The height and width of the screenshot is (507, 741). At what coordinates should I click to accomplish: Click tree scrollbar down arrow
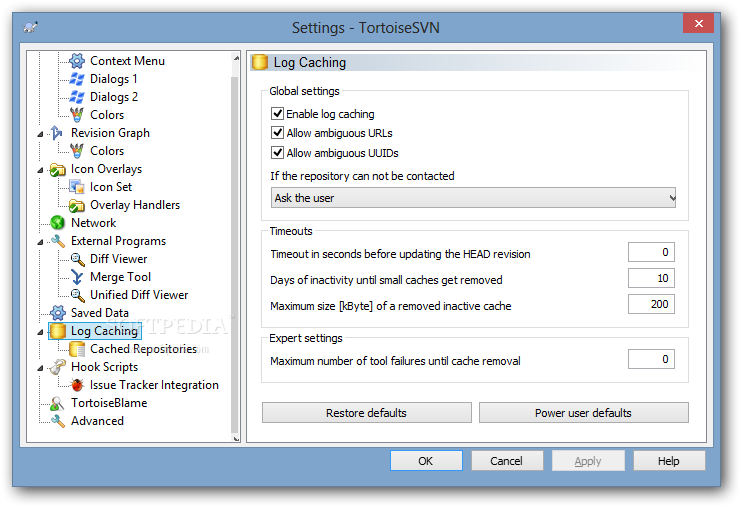click(236, 438)
